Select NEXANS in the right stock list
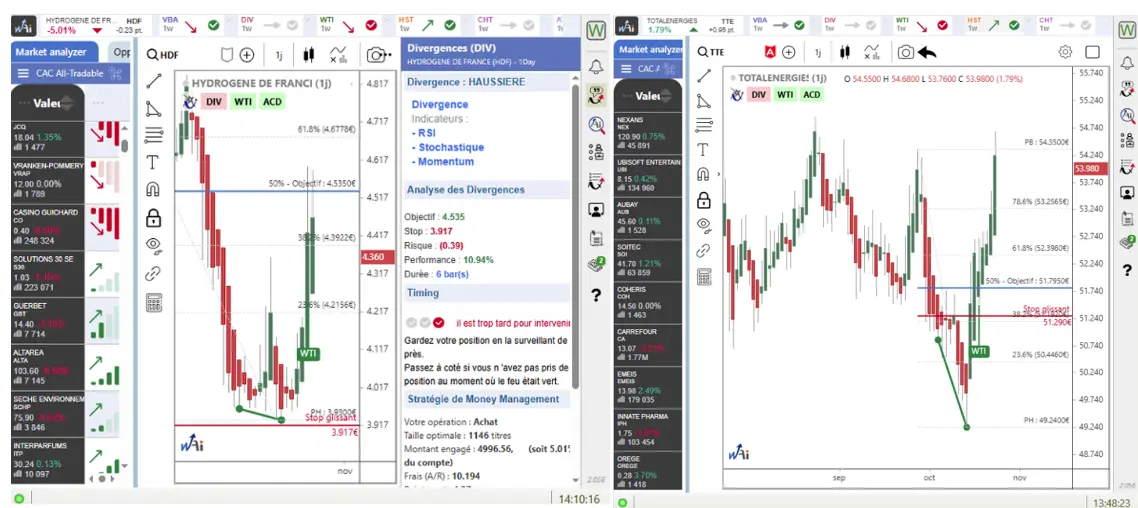Viewport: 1138px width, 508px height. (x=648, y=132)
